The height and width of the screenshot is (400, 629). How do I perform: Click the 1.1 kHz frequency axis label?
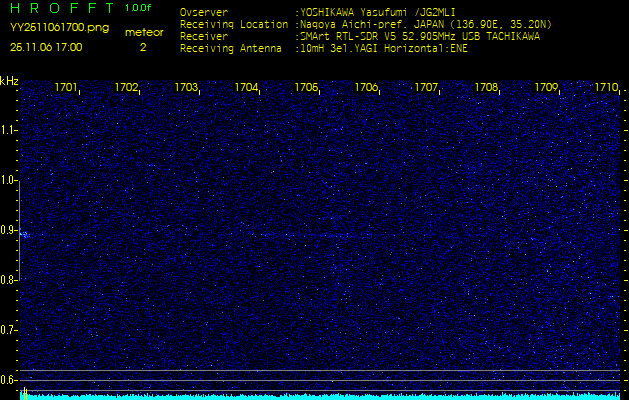coord(9,130)
